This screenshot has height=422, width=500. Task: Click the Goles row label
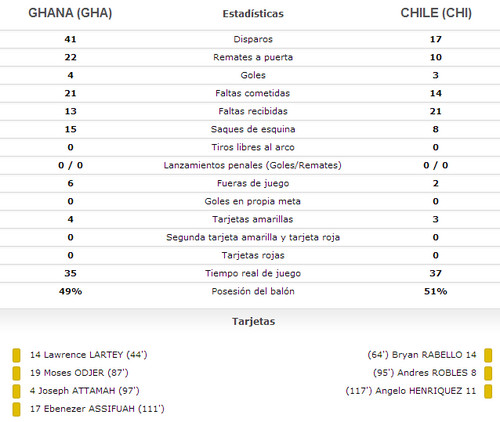pyautogui.click(x=253, y=75)
